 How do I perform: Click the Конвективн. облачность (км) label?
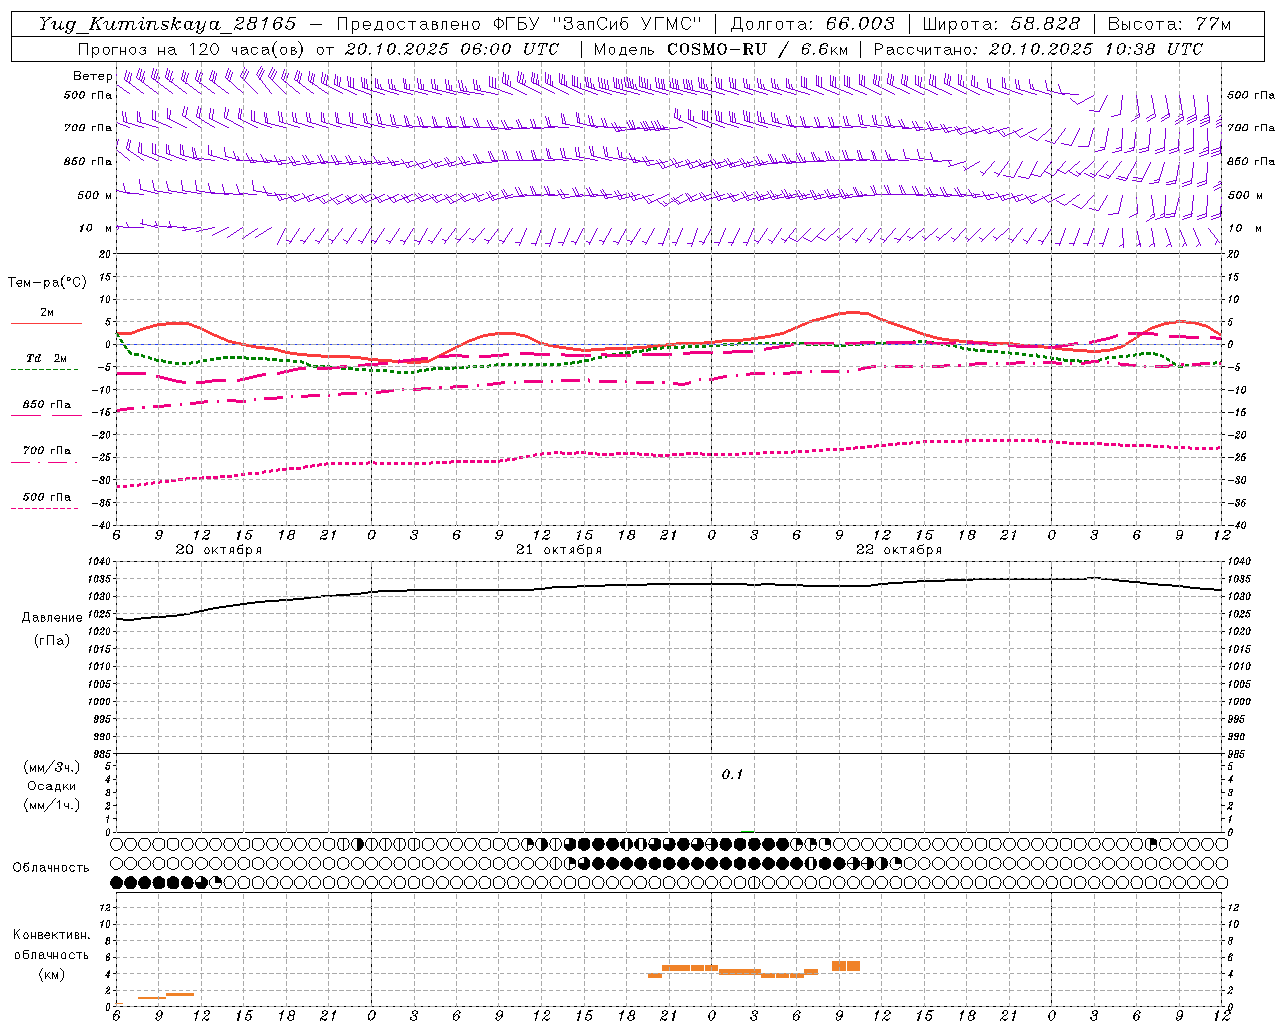click(51, 954)
